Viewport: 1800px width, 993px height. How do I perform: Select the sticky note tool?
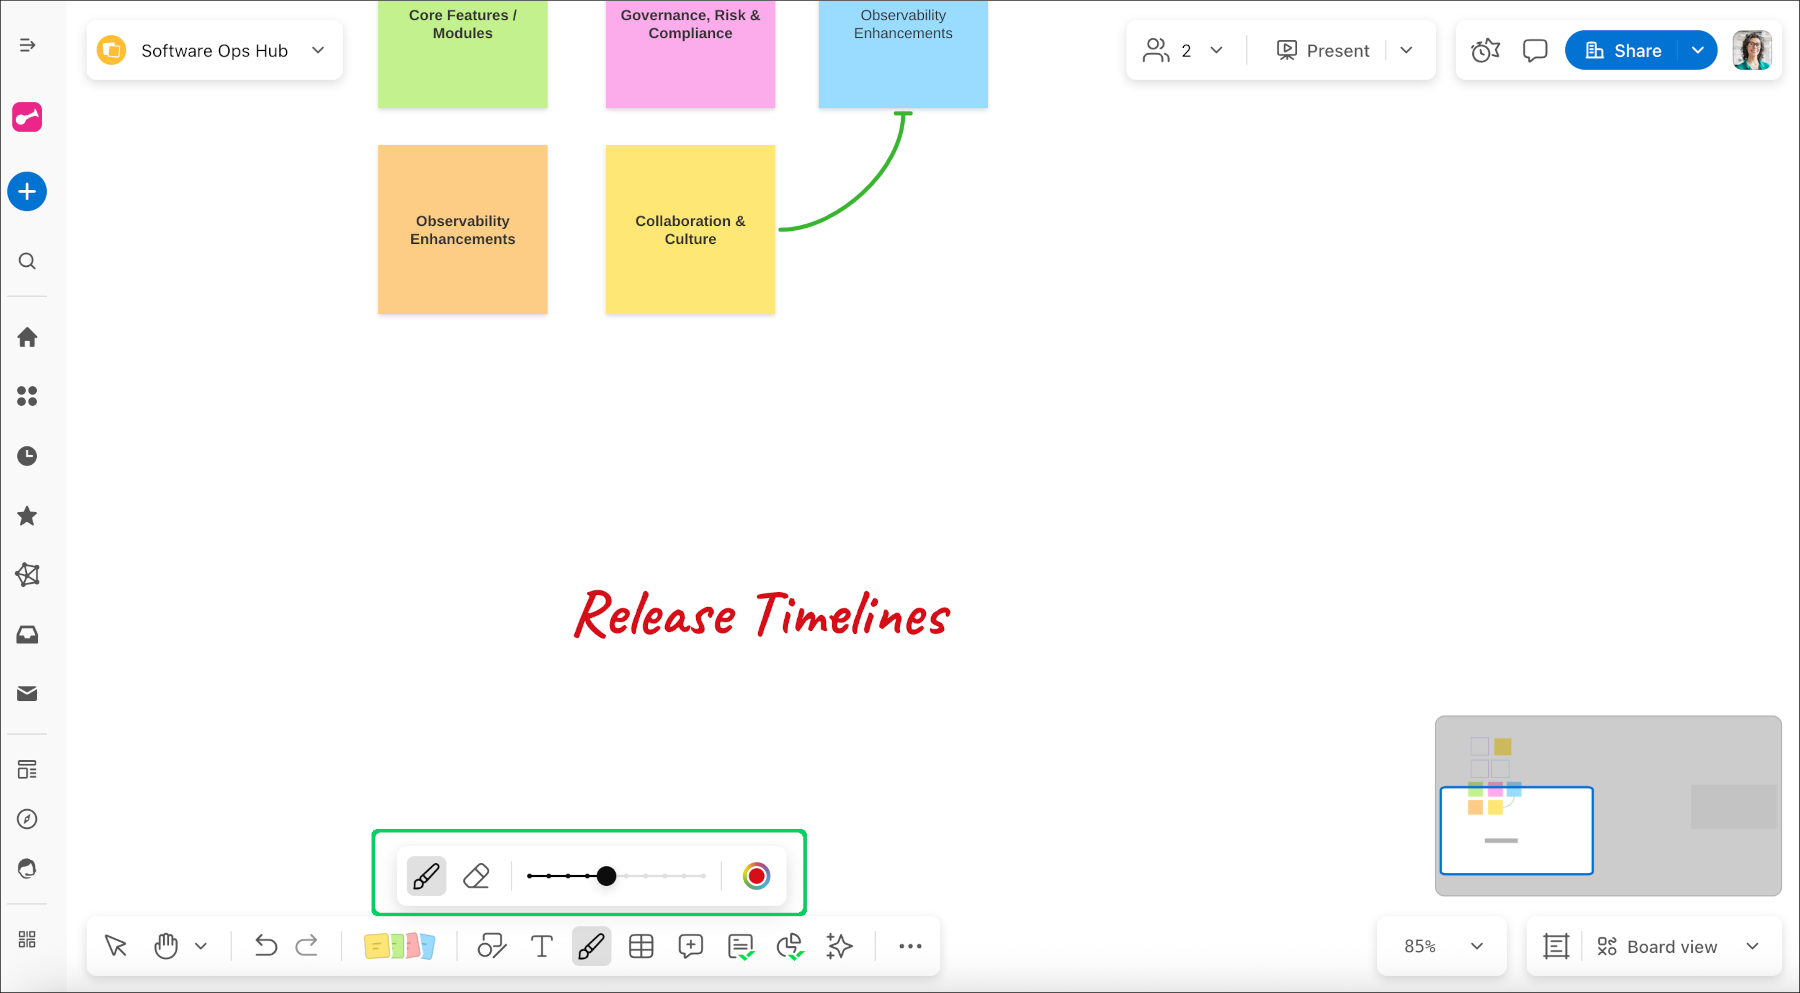coord(400,945)
